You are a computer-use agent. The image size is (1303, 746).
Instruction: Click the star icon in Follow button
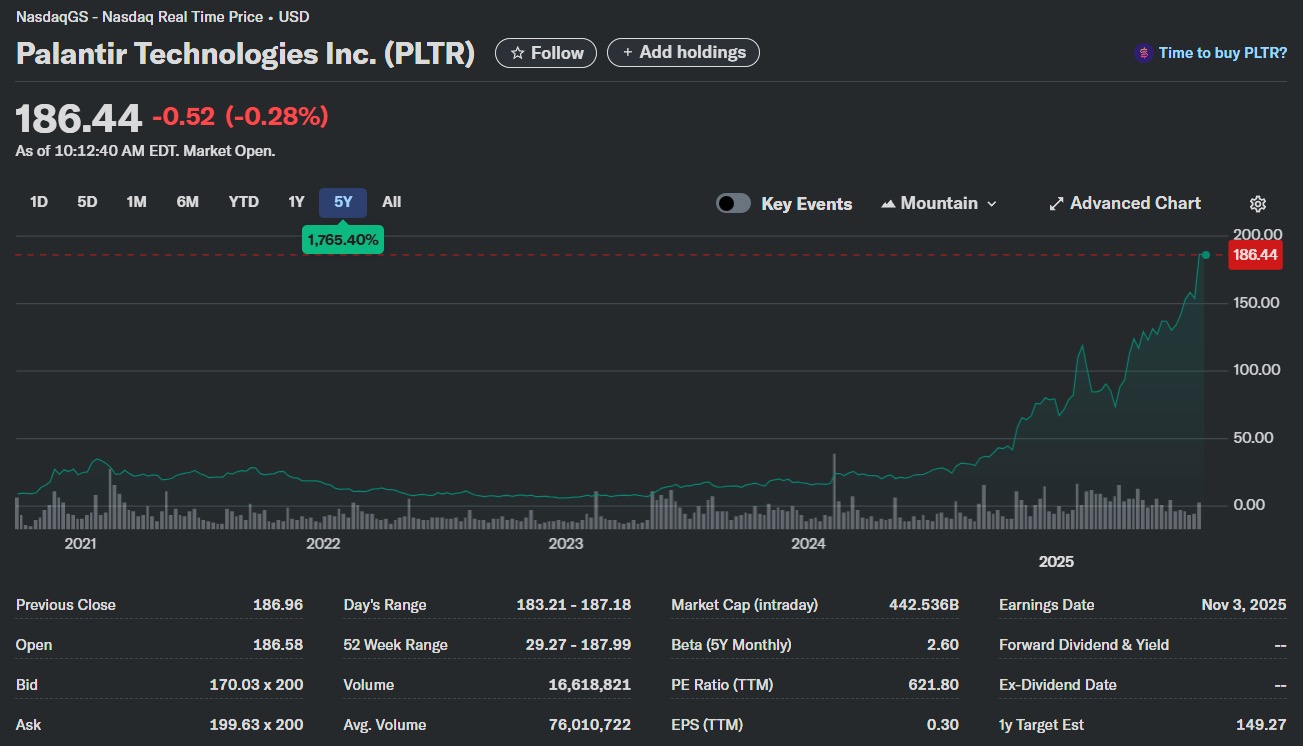coord(517,53)
